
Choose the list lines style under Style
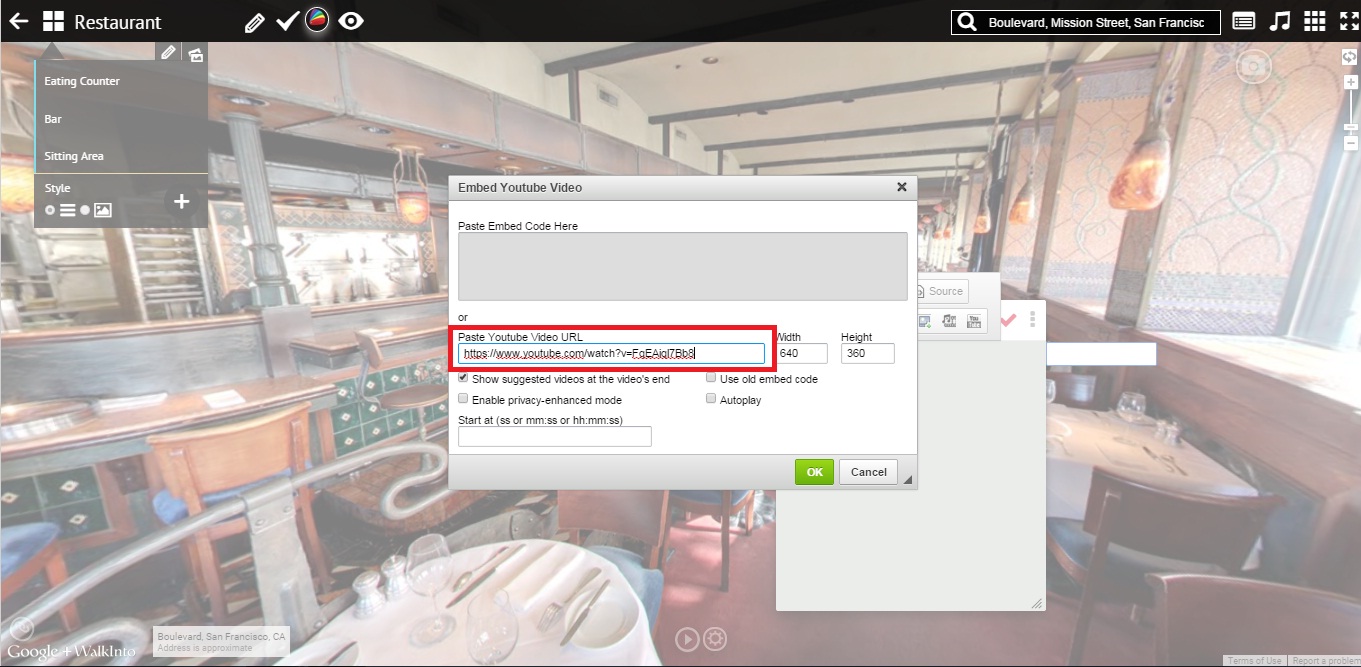click(67, 210)
